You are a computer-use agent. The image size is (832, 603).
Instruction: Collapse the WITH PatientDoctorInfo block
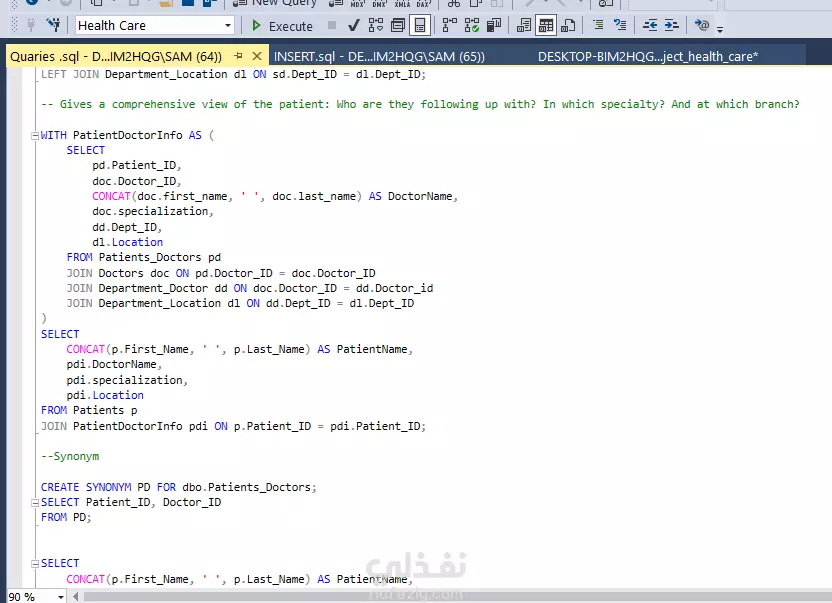[35, 135]
